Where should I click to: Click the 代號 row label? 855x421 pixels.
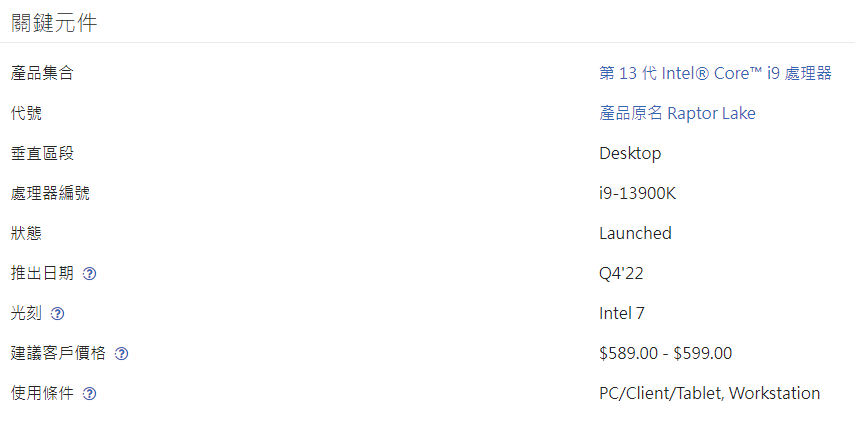coord(26,113)
